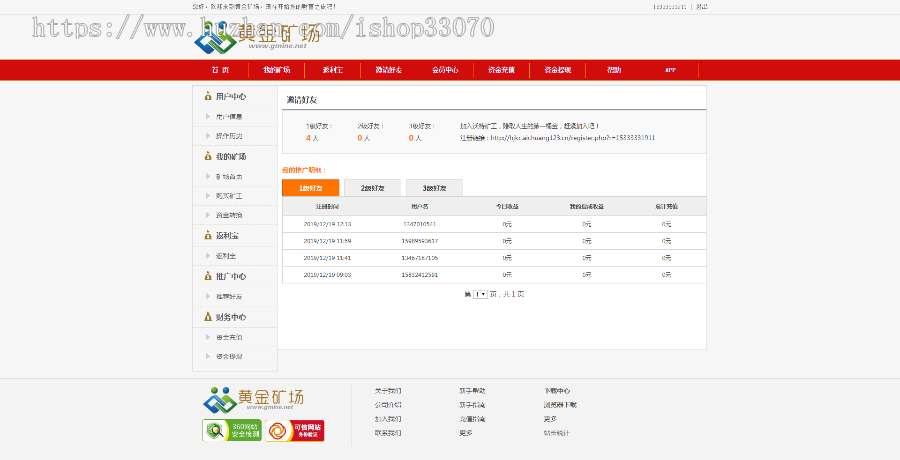The width and height of the screenshot is (900, 460).
Task: Open 充值指南 in the footer
Action: pos(472,419)
